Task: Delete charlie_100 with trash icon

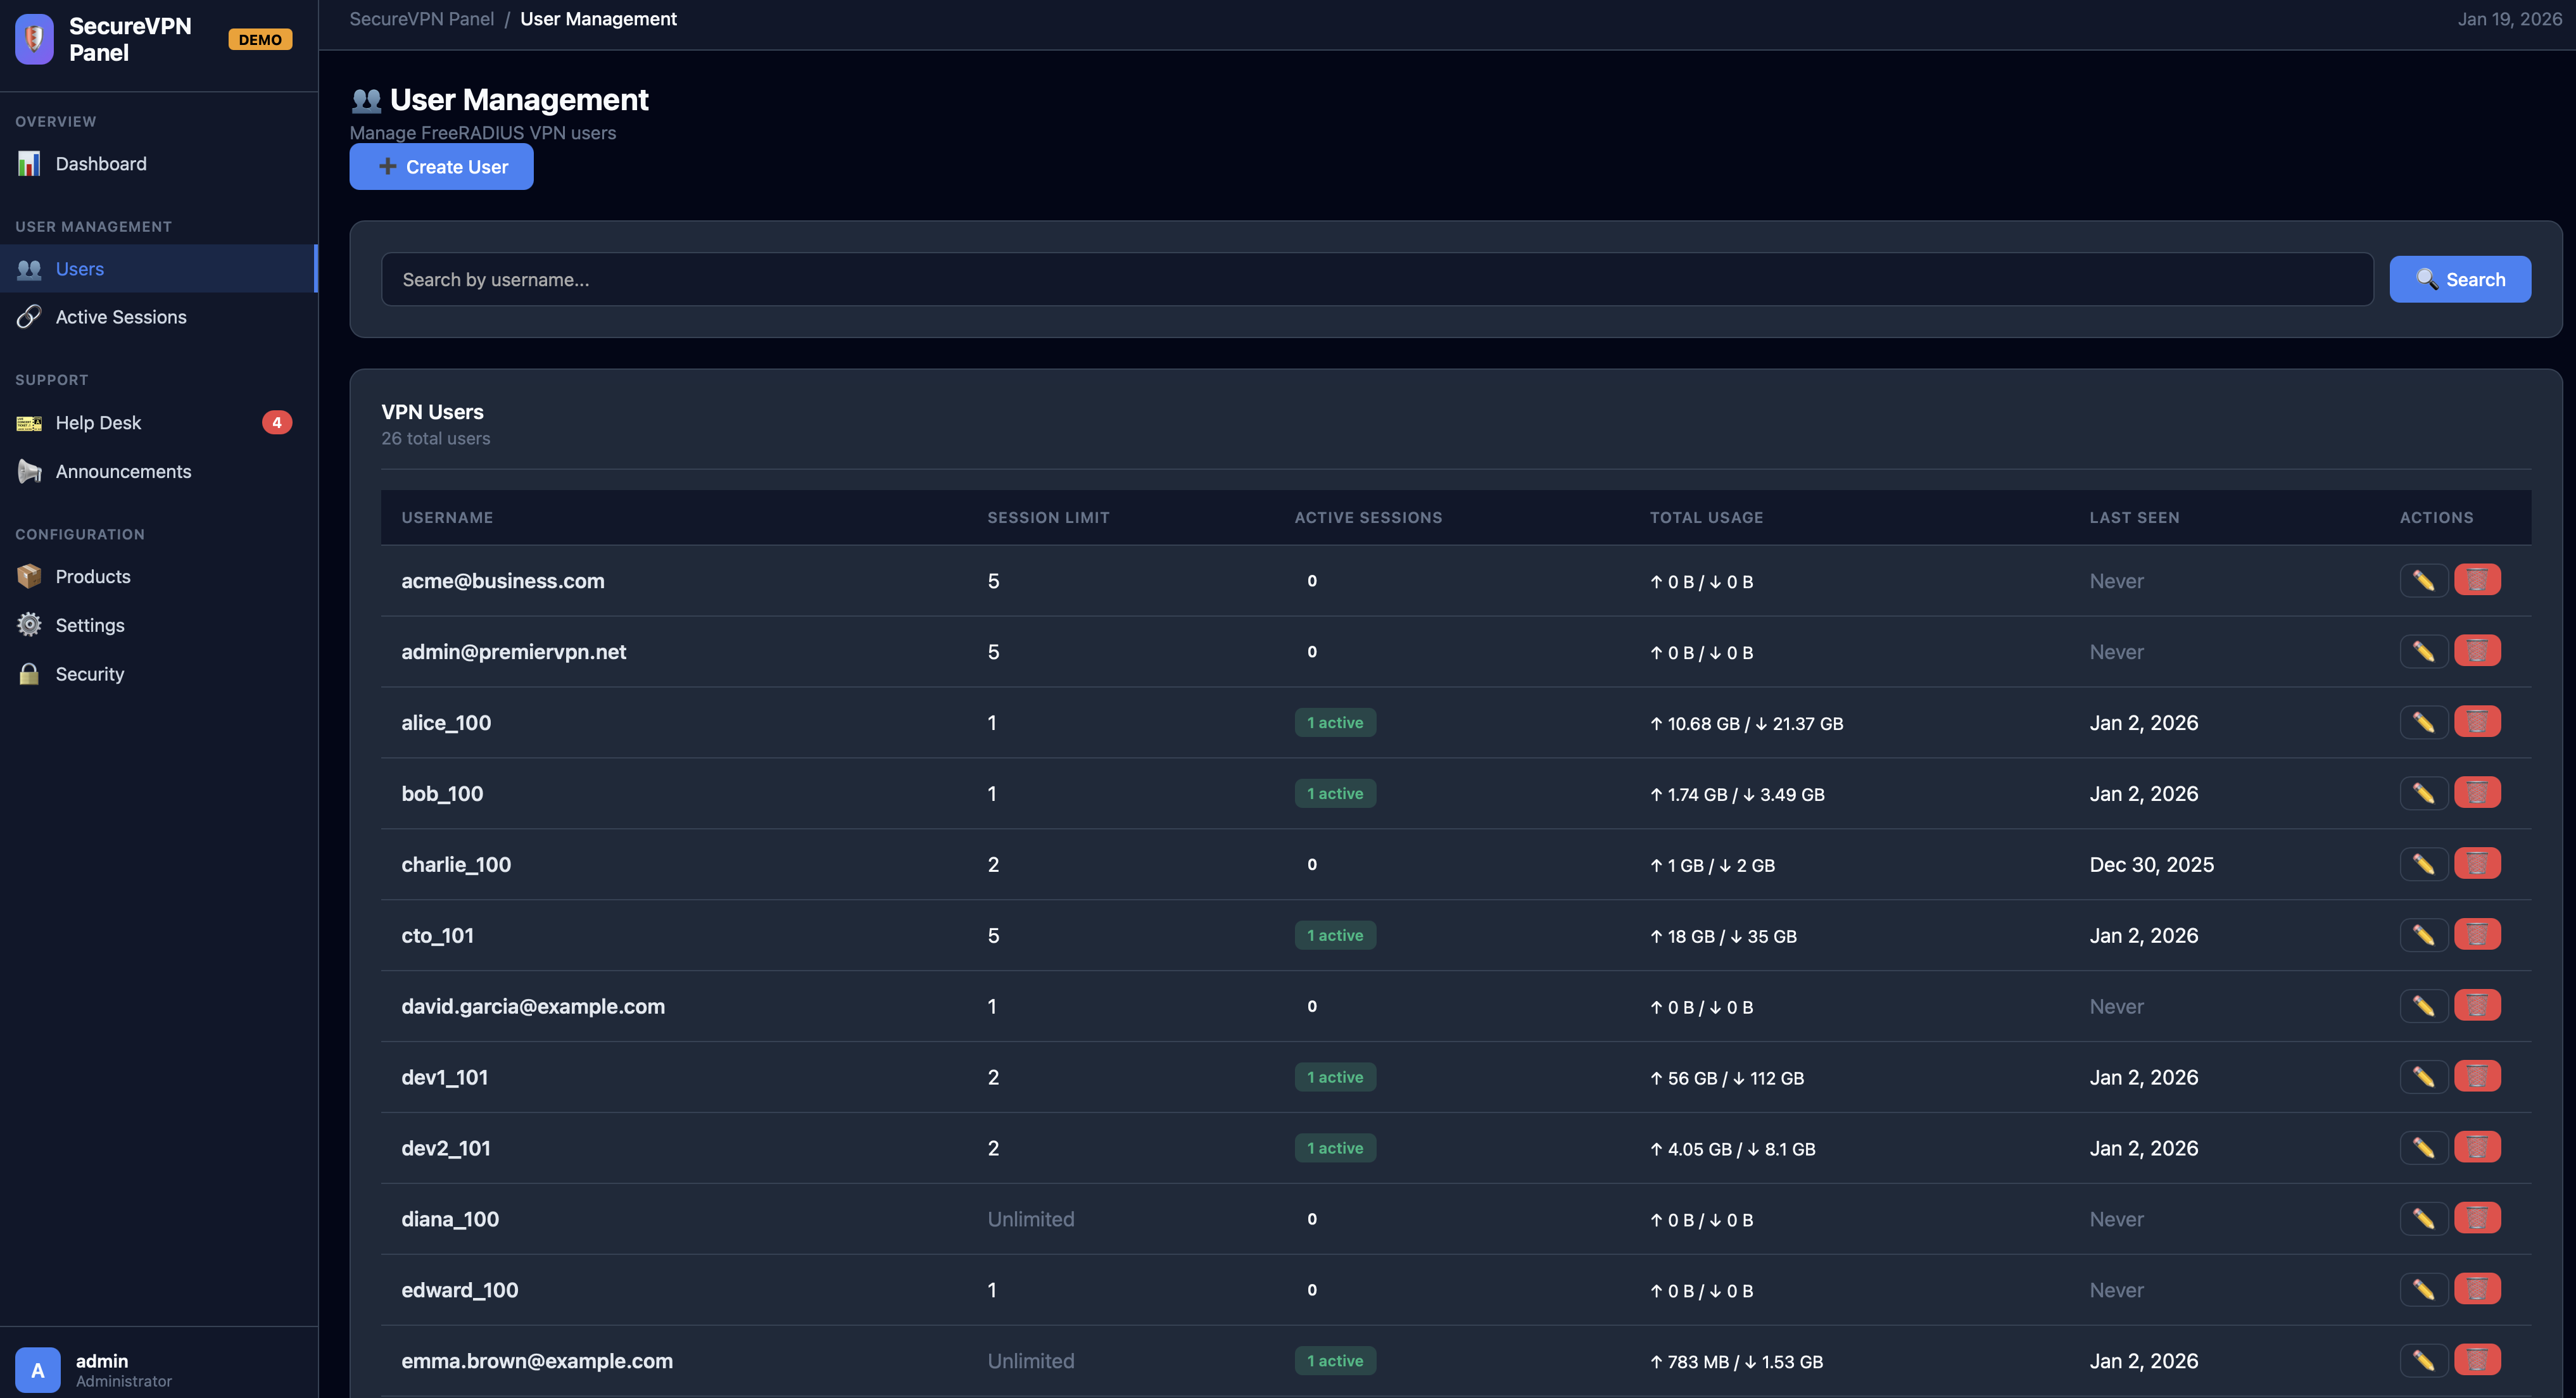Action: (x=2477, y=864)
